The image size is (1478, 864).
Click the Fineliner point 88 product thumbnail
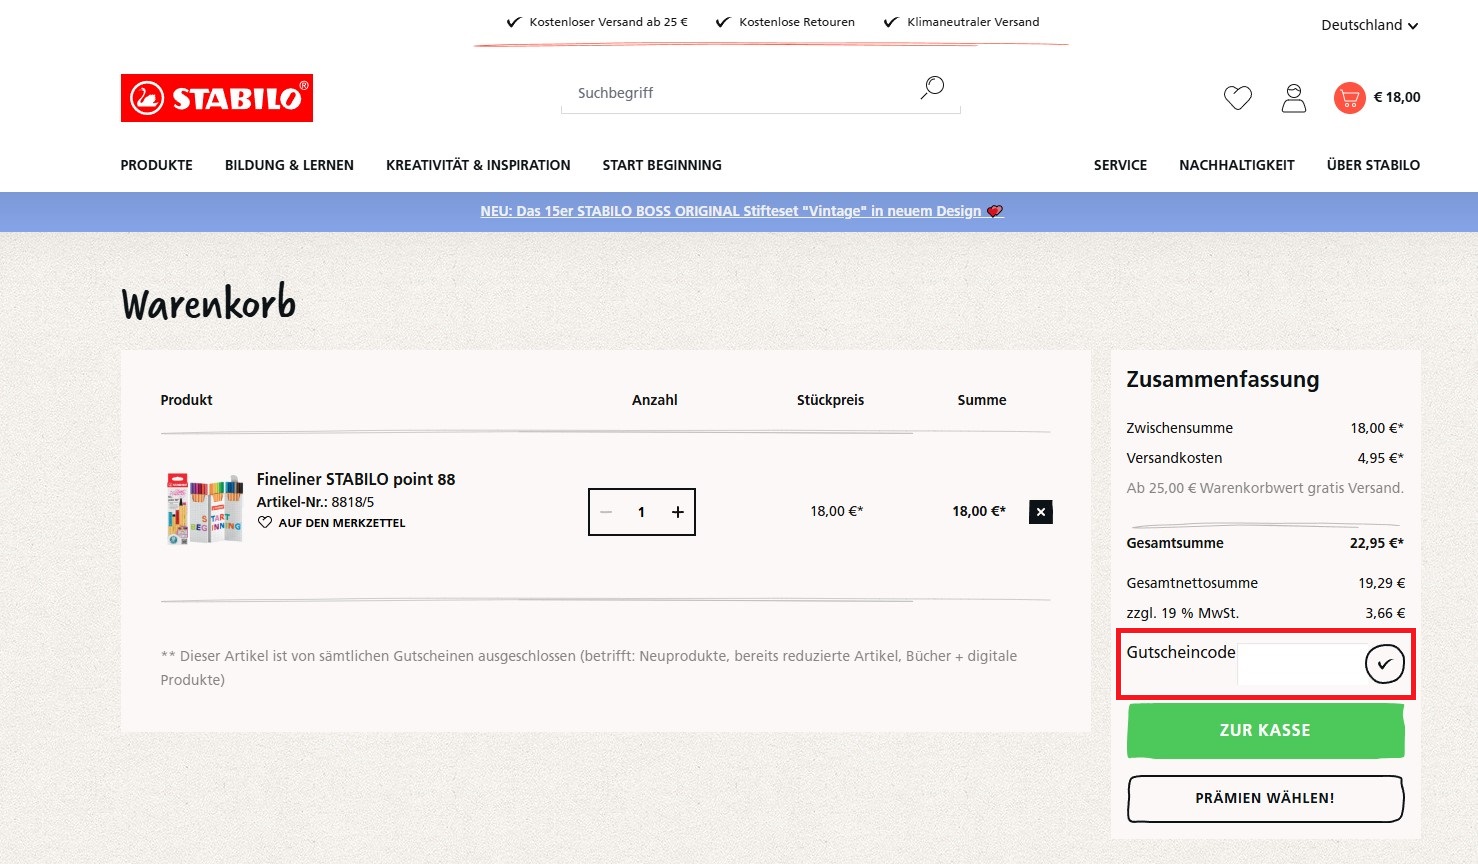(x=205, y=509)
